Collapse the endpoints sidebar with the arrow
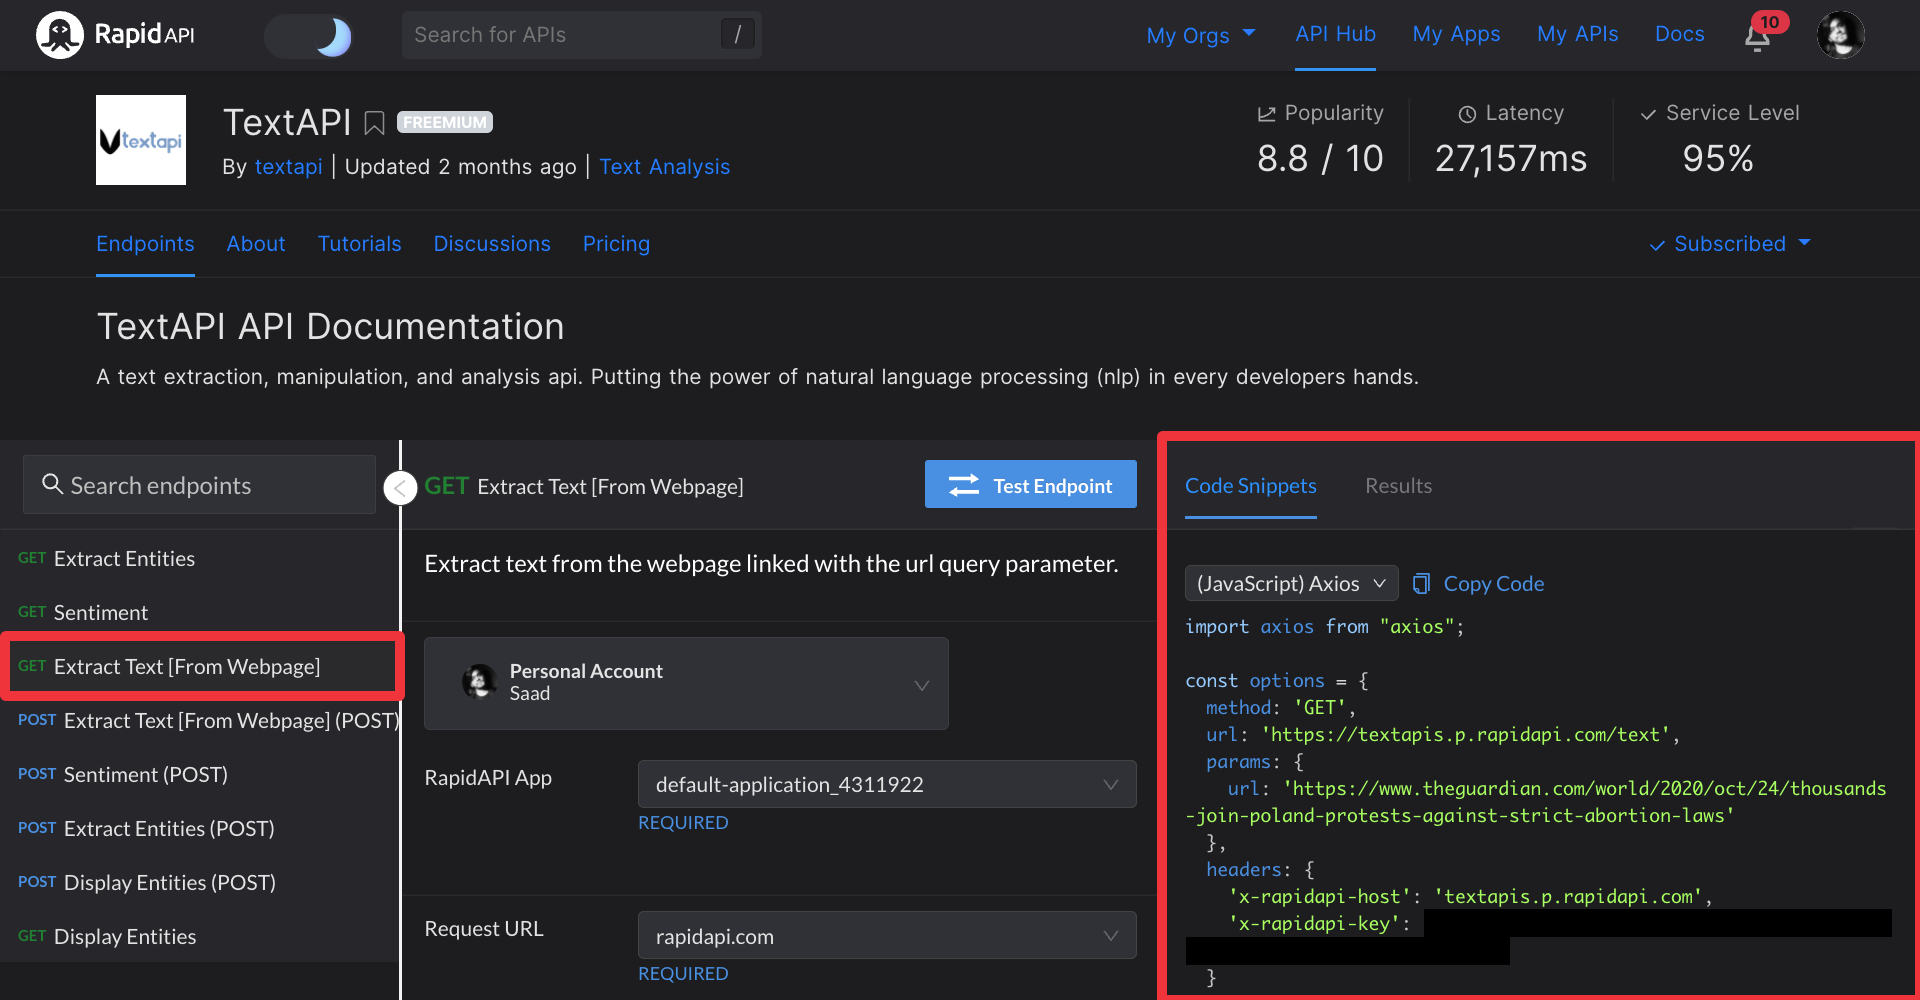Image resolution: width=1920 pixels, height=1000 pixels. coord(400,488)
